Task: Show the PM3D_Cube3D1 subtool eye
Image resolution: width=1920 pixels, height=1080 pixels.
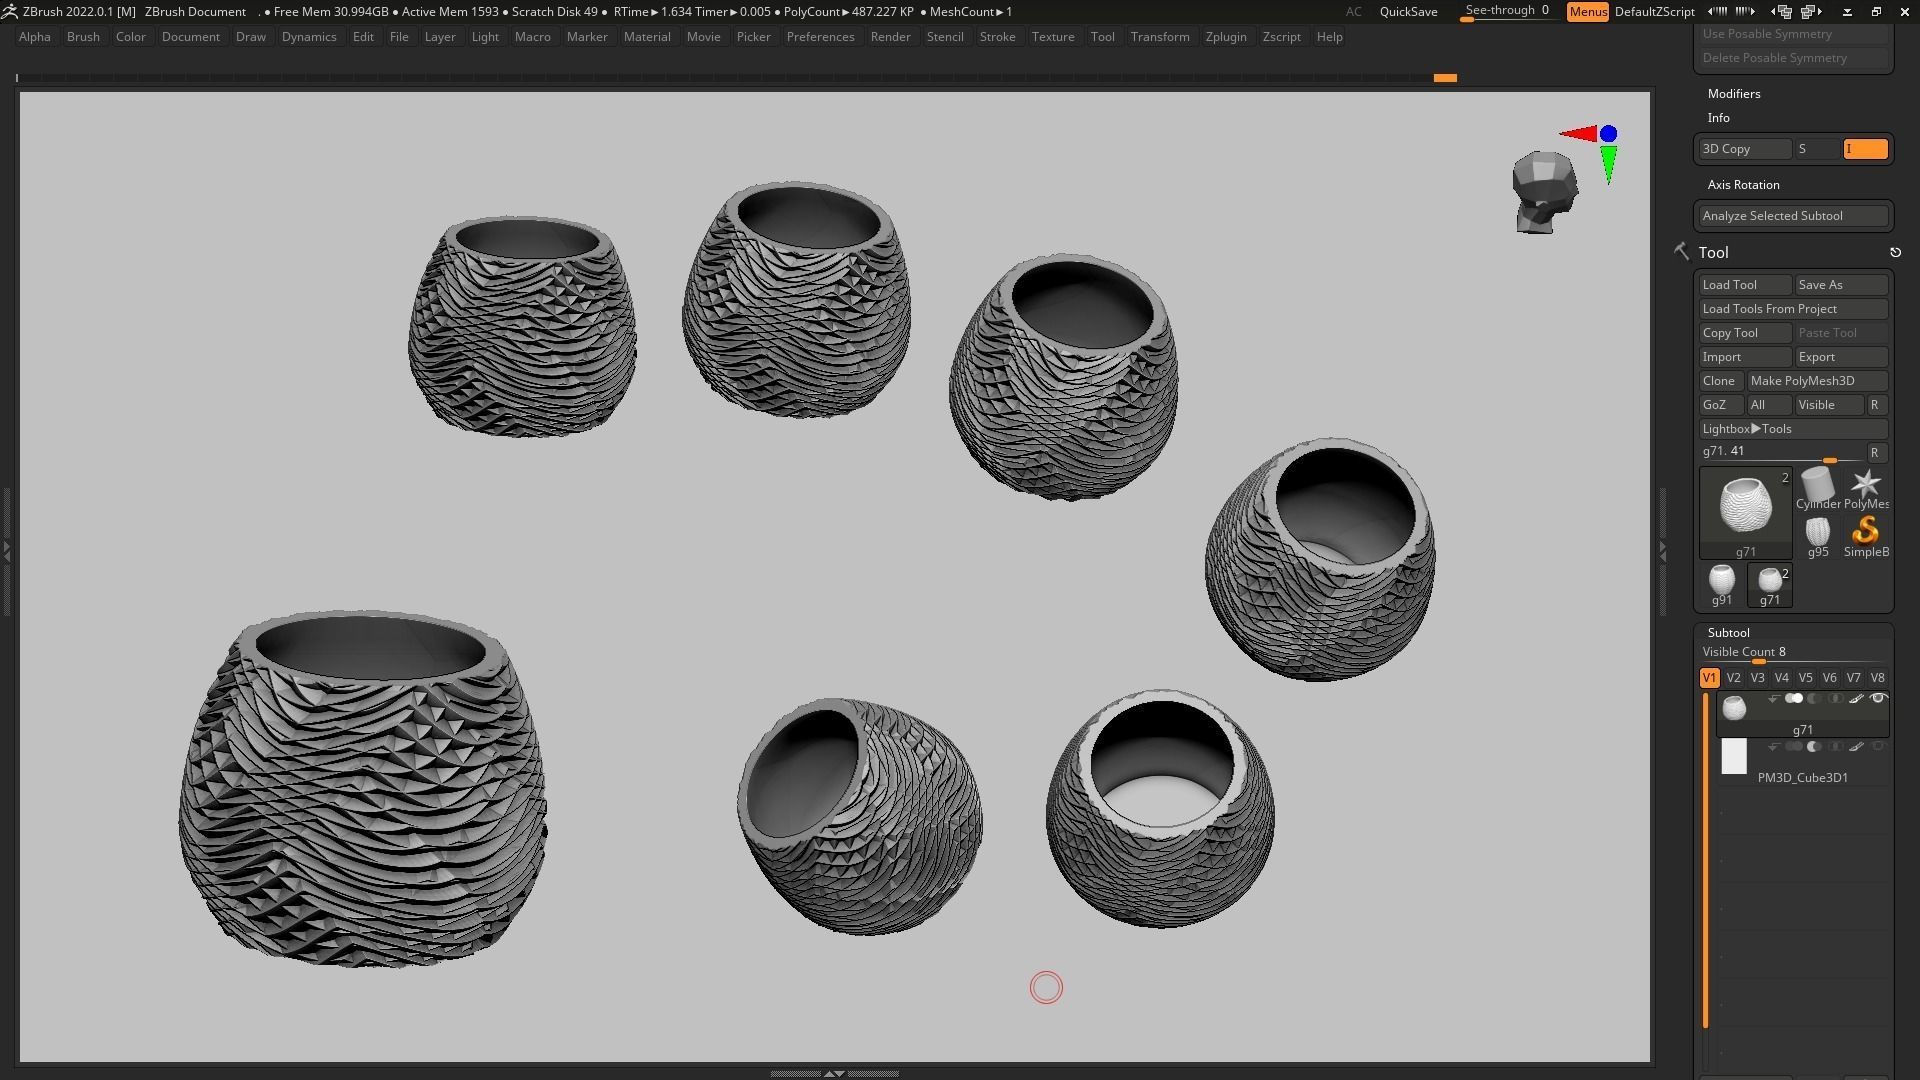Action: coord(1877,747)
